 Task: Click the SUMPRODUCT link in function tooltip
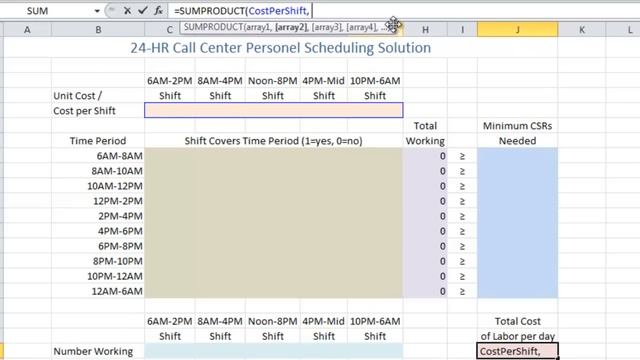pos(213,27)
